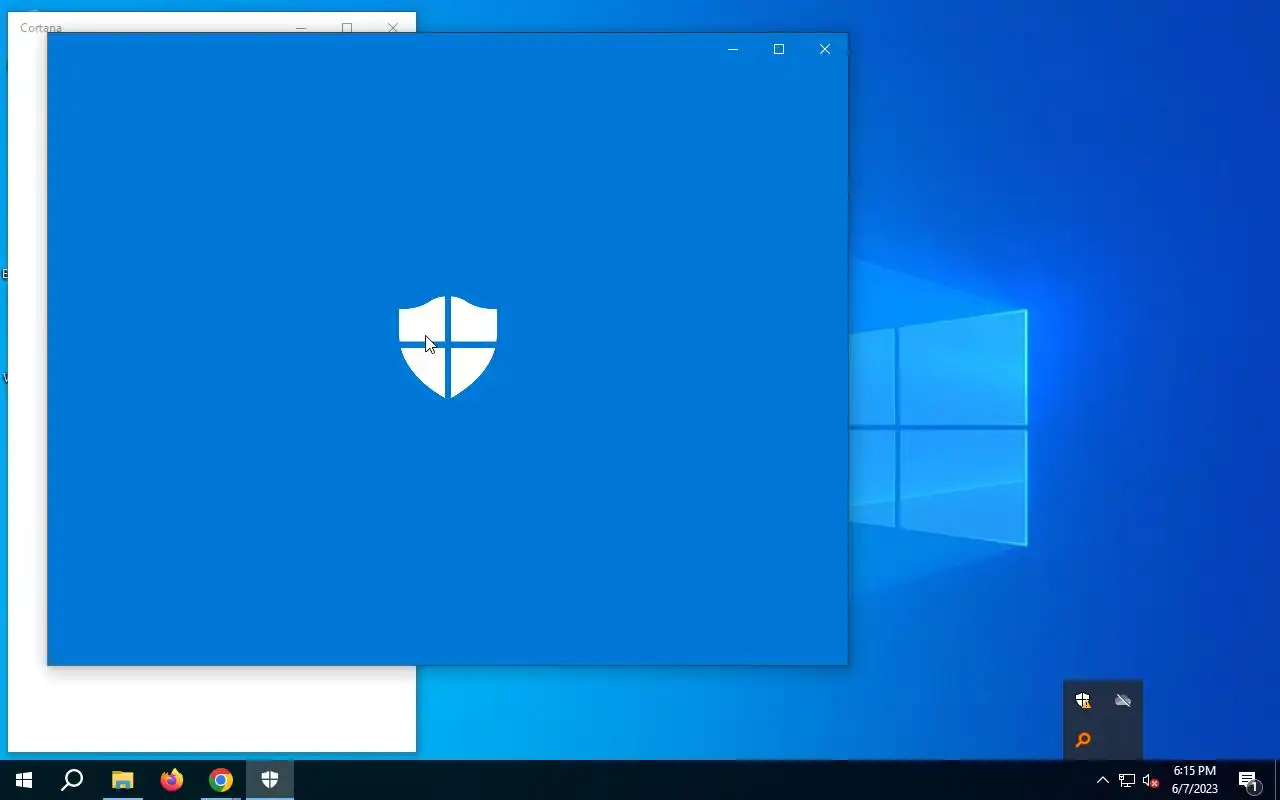Open Windows Security warning shield in tray popup
The height and width of the screenshot is (800, 1280).
click(1083, 700)
